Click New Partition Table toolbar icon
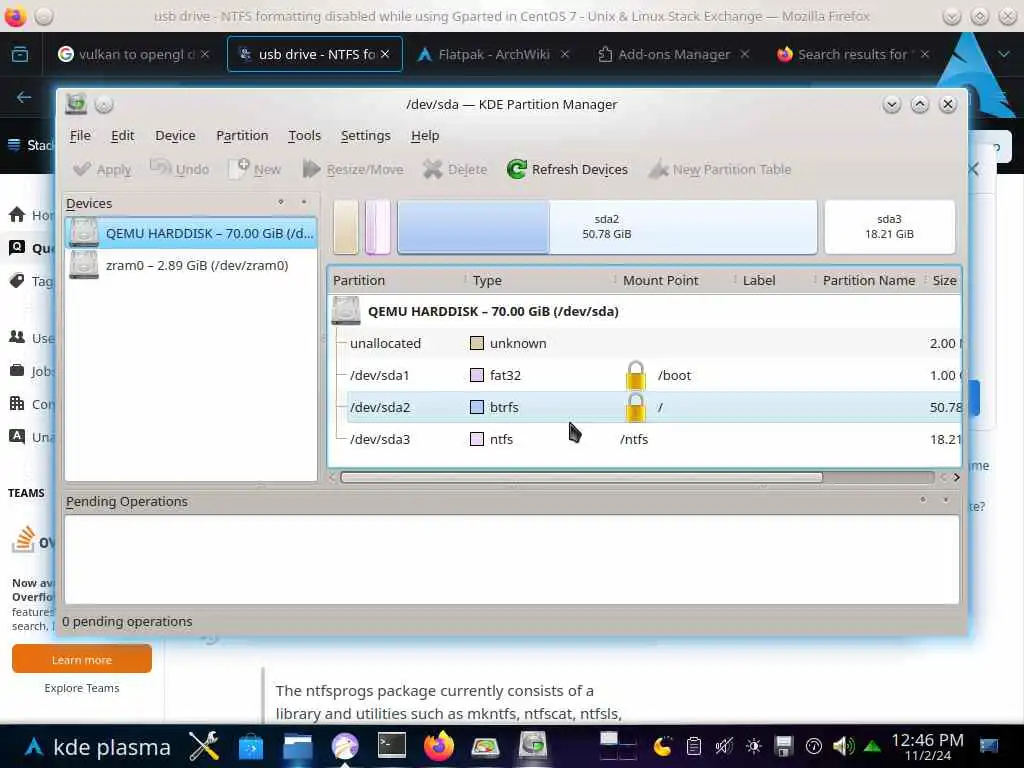Viewport: 1024px width, 768px height. click(658, 169)
